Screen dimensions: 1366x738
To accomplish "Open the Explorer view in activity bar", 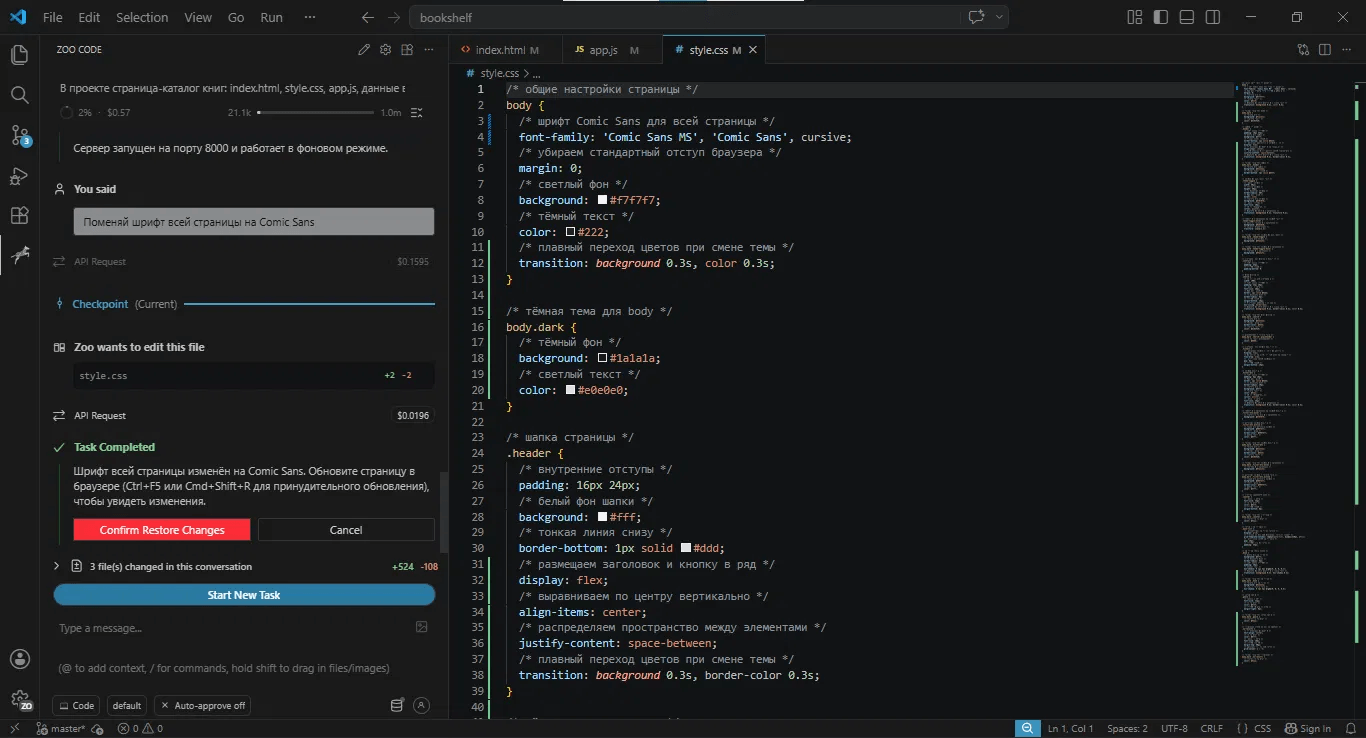I will point(19,55).
